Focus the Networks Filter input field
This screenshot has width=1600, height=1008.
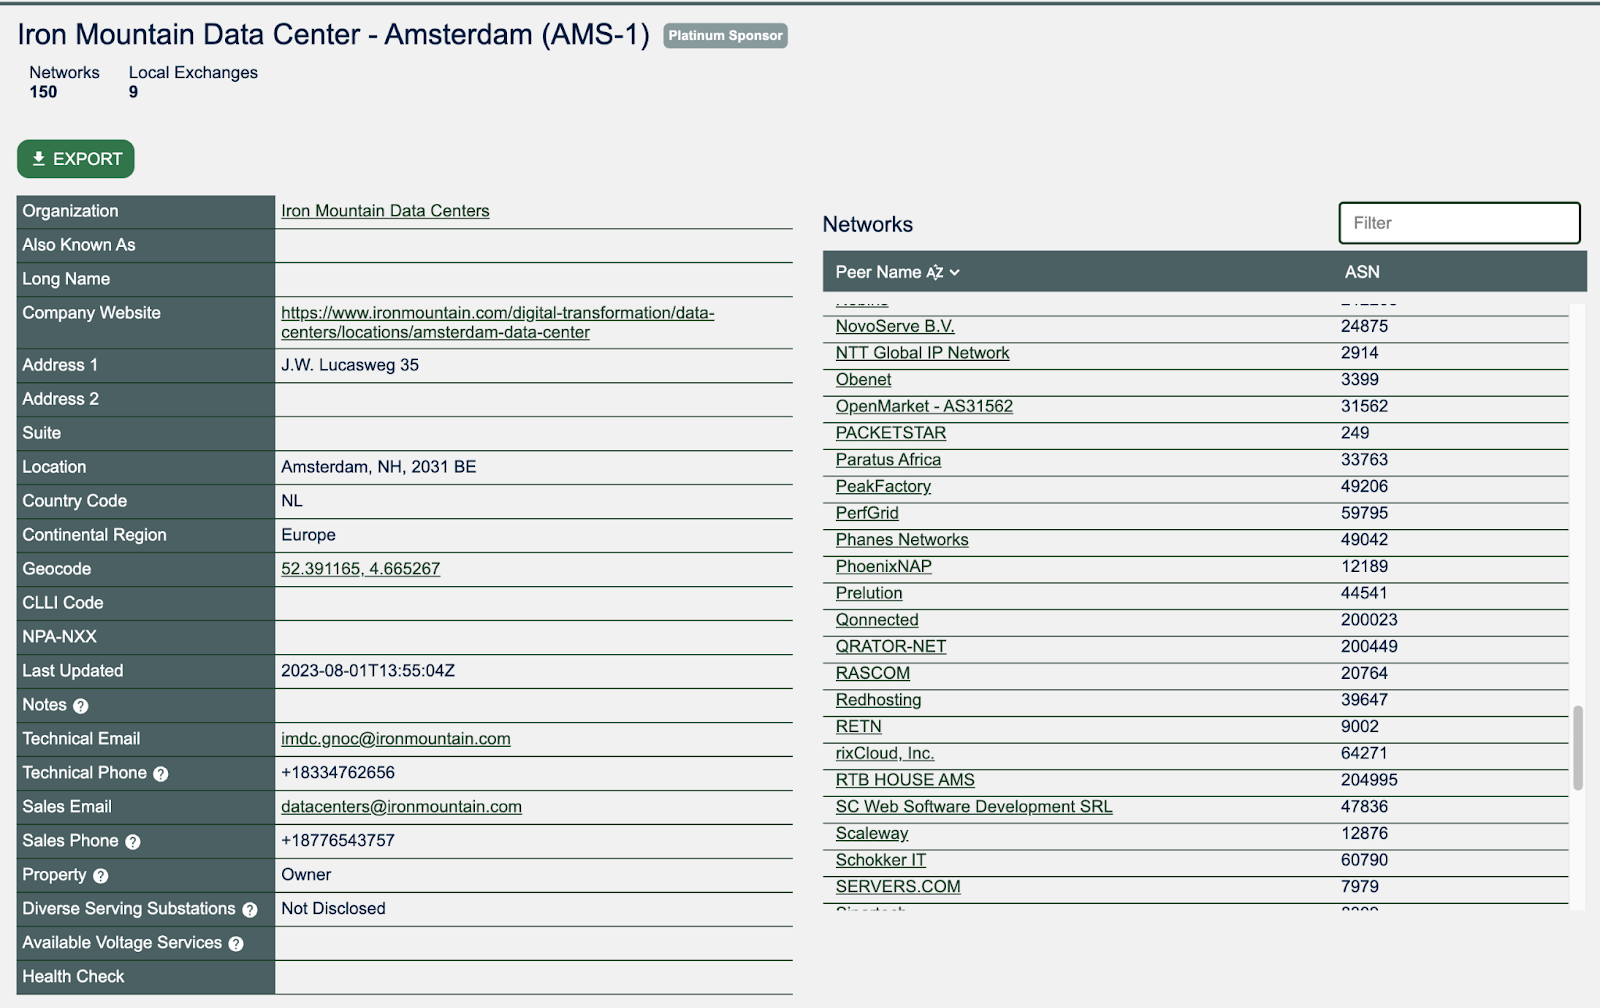(1459, 223)
